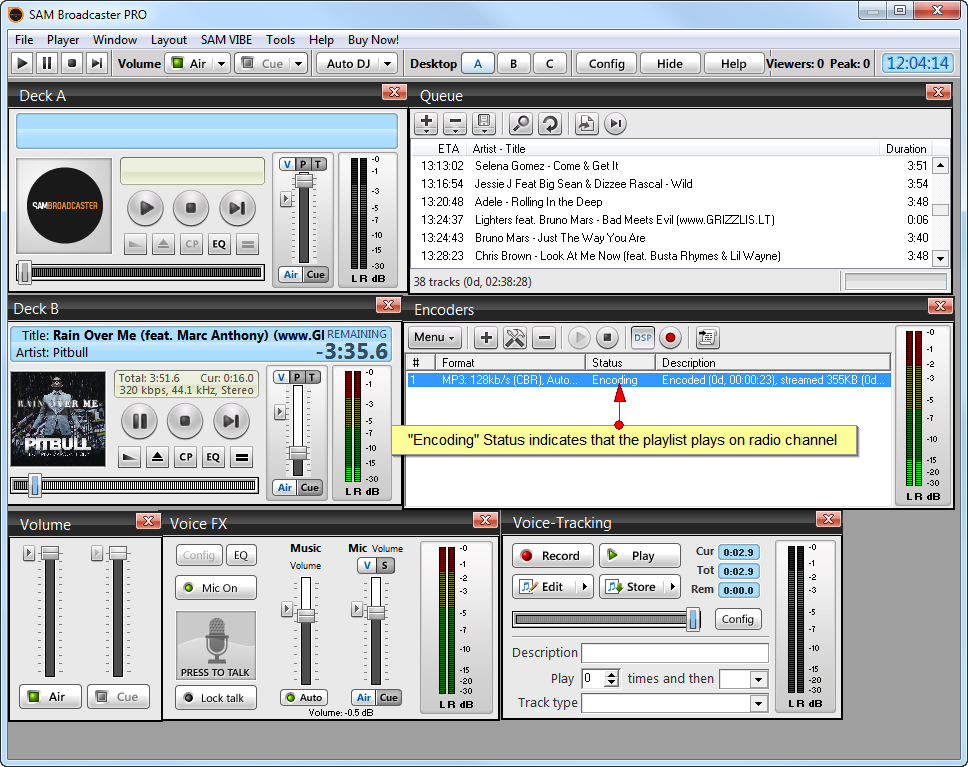968x767 pixels.
Task: Open the Encoders log view icon
Action: (707, 337)
